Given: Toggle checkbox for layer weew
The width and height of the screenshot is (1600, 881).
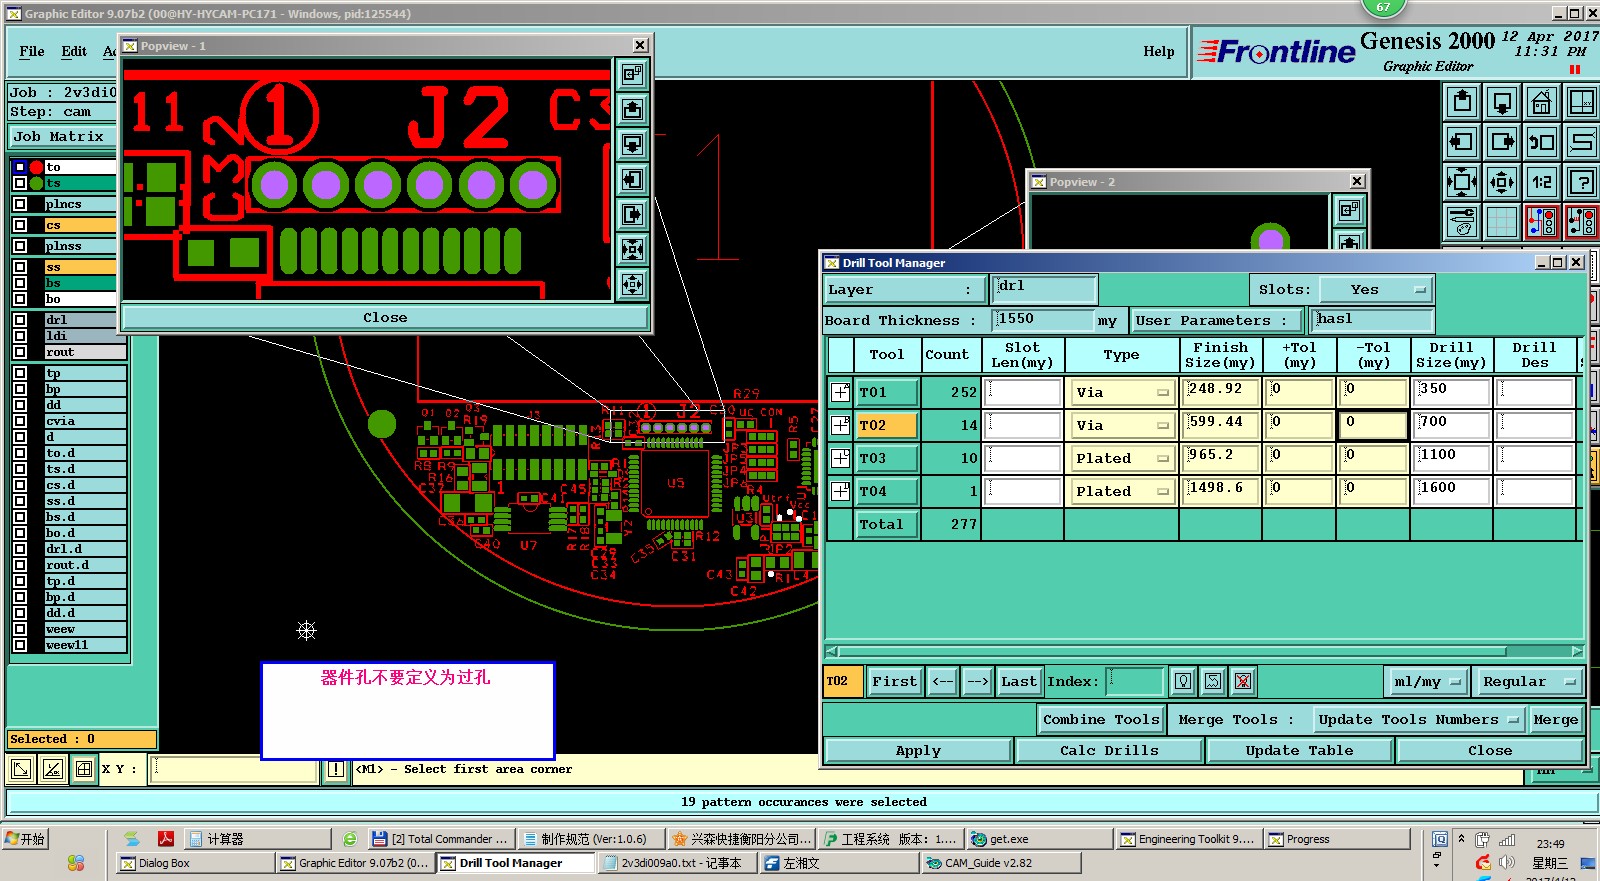Looking at the screenshot, I should [x=20, y=629].
